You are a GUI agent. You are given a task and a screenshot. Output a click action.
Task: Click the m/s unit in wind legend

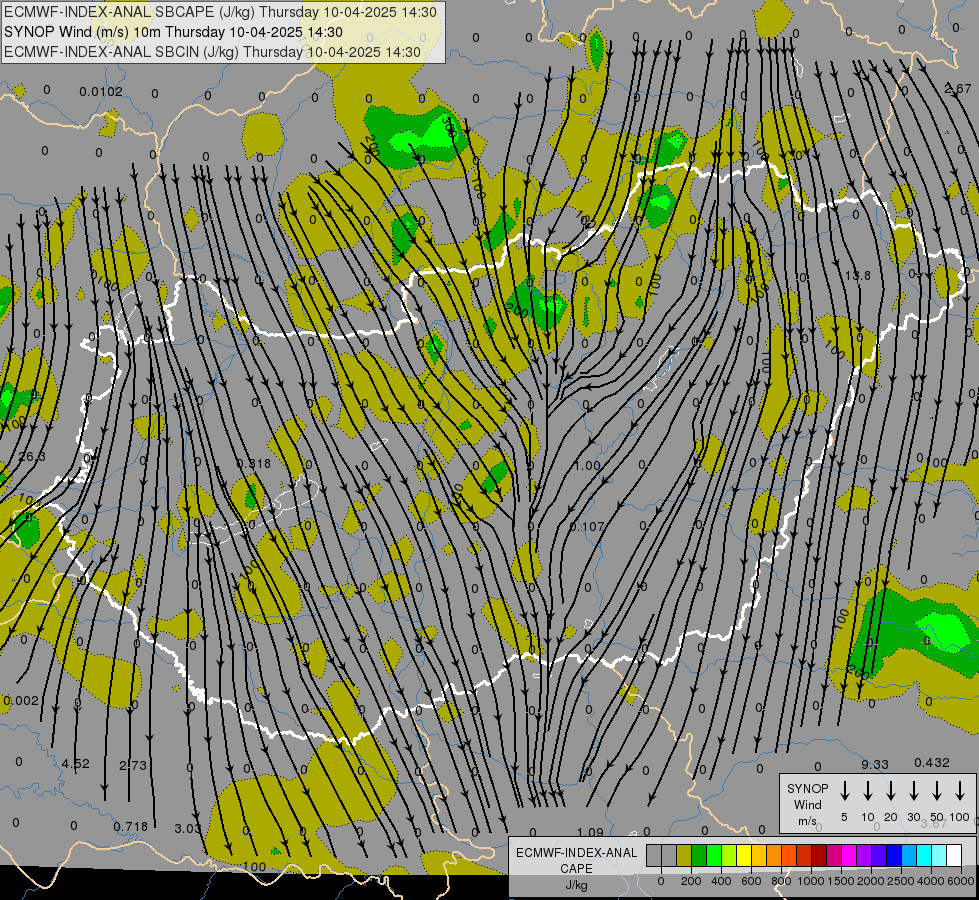(x=807, y=821)
